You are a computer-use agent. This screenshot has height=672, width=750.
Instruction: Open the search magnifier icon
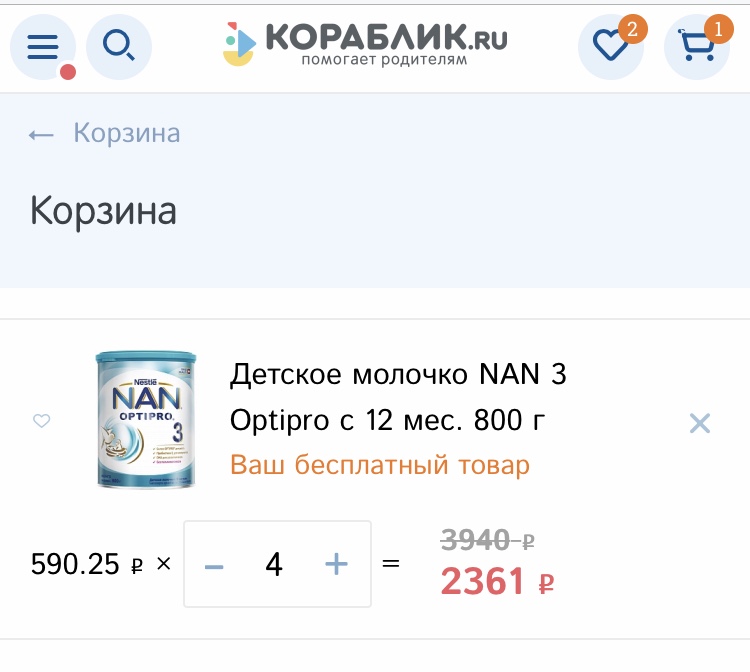pyautogui.click(x=119, y=47)
